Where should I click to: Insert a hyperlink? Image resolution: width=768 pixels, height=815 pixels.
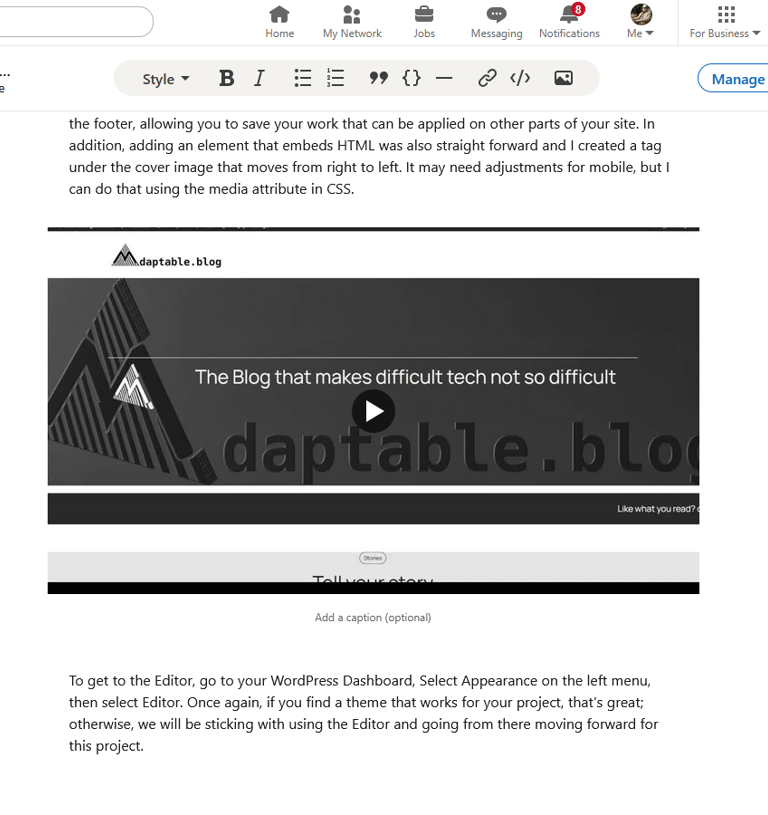coord(487,78)
